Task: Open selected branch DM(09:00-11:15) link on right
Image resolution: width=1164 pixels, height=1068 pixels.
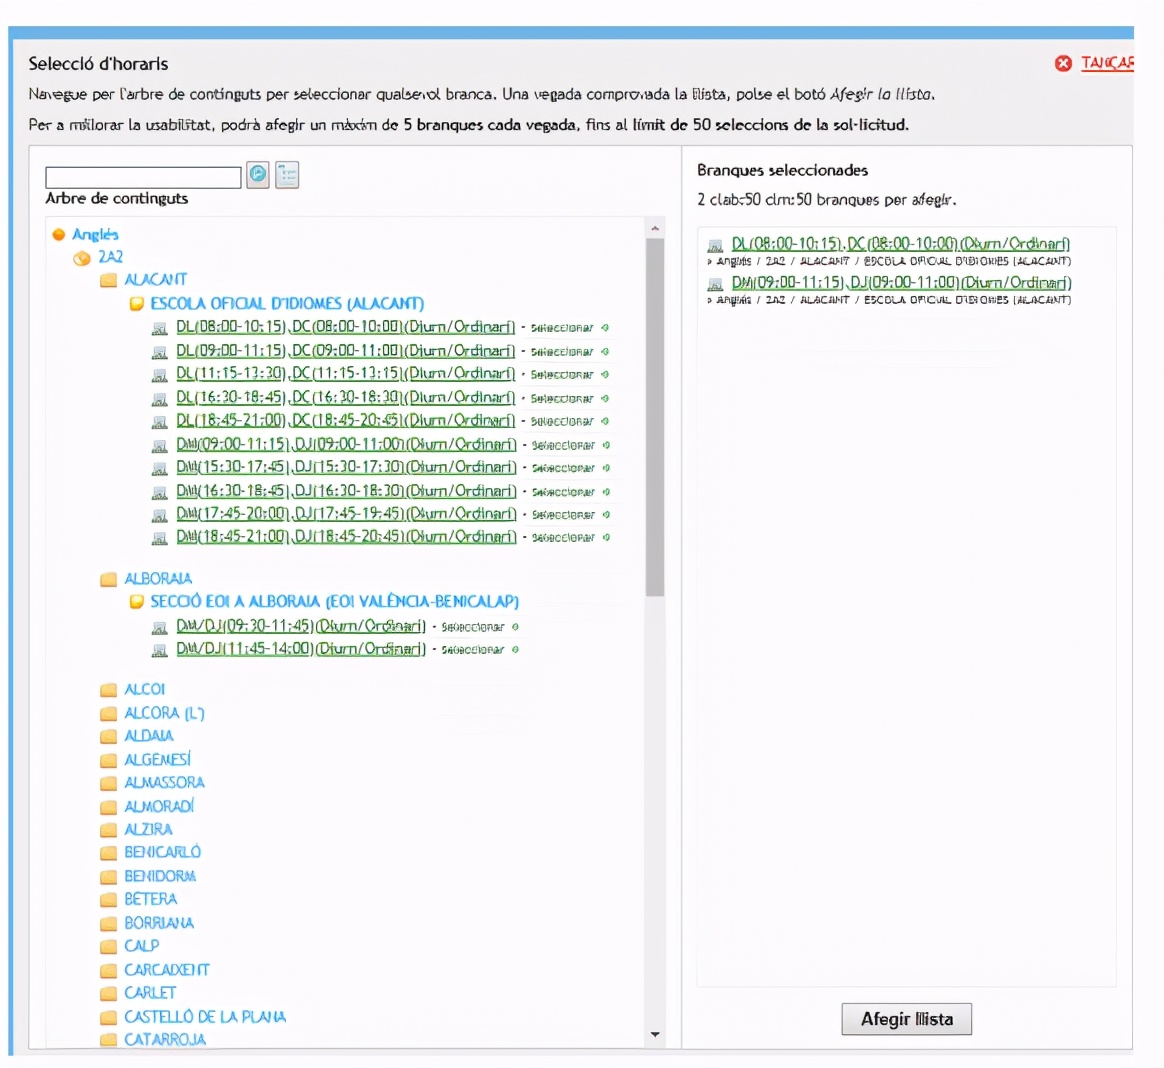Action: [x=901, y=283]
